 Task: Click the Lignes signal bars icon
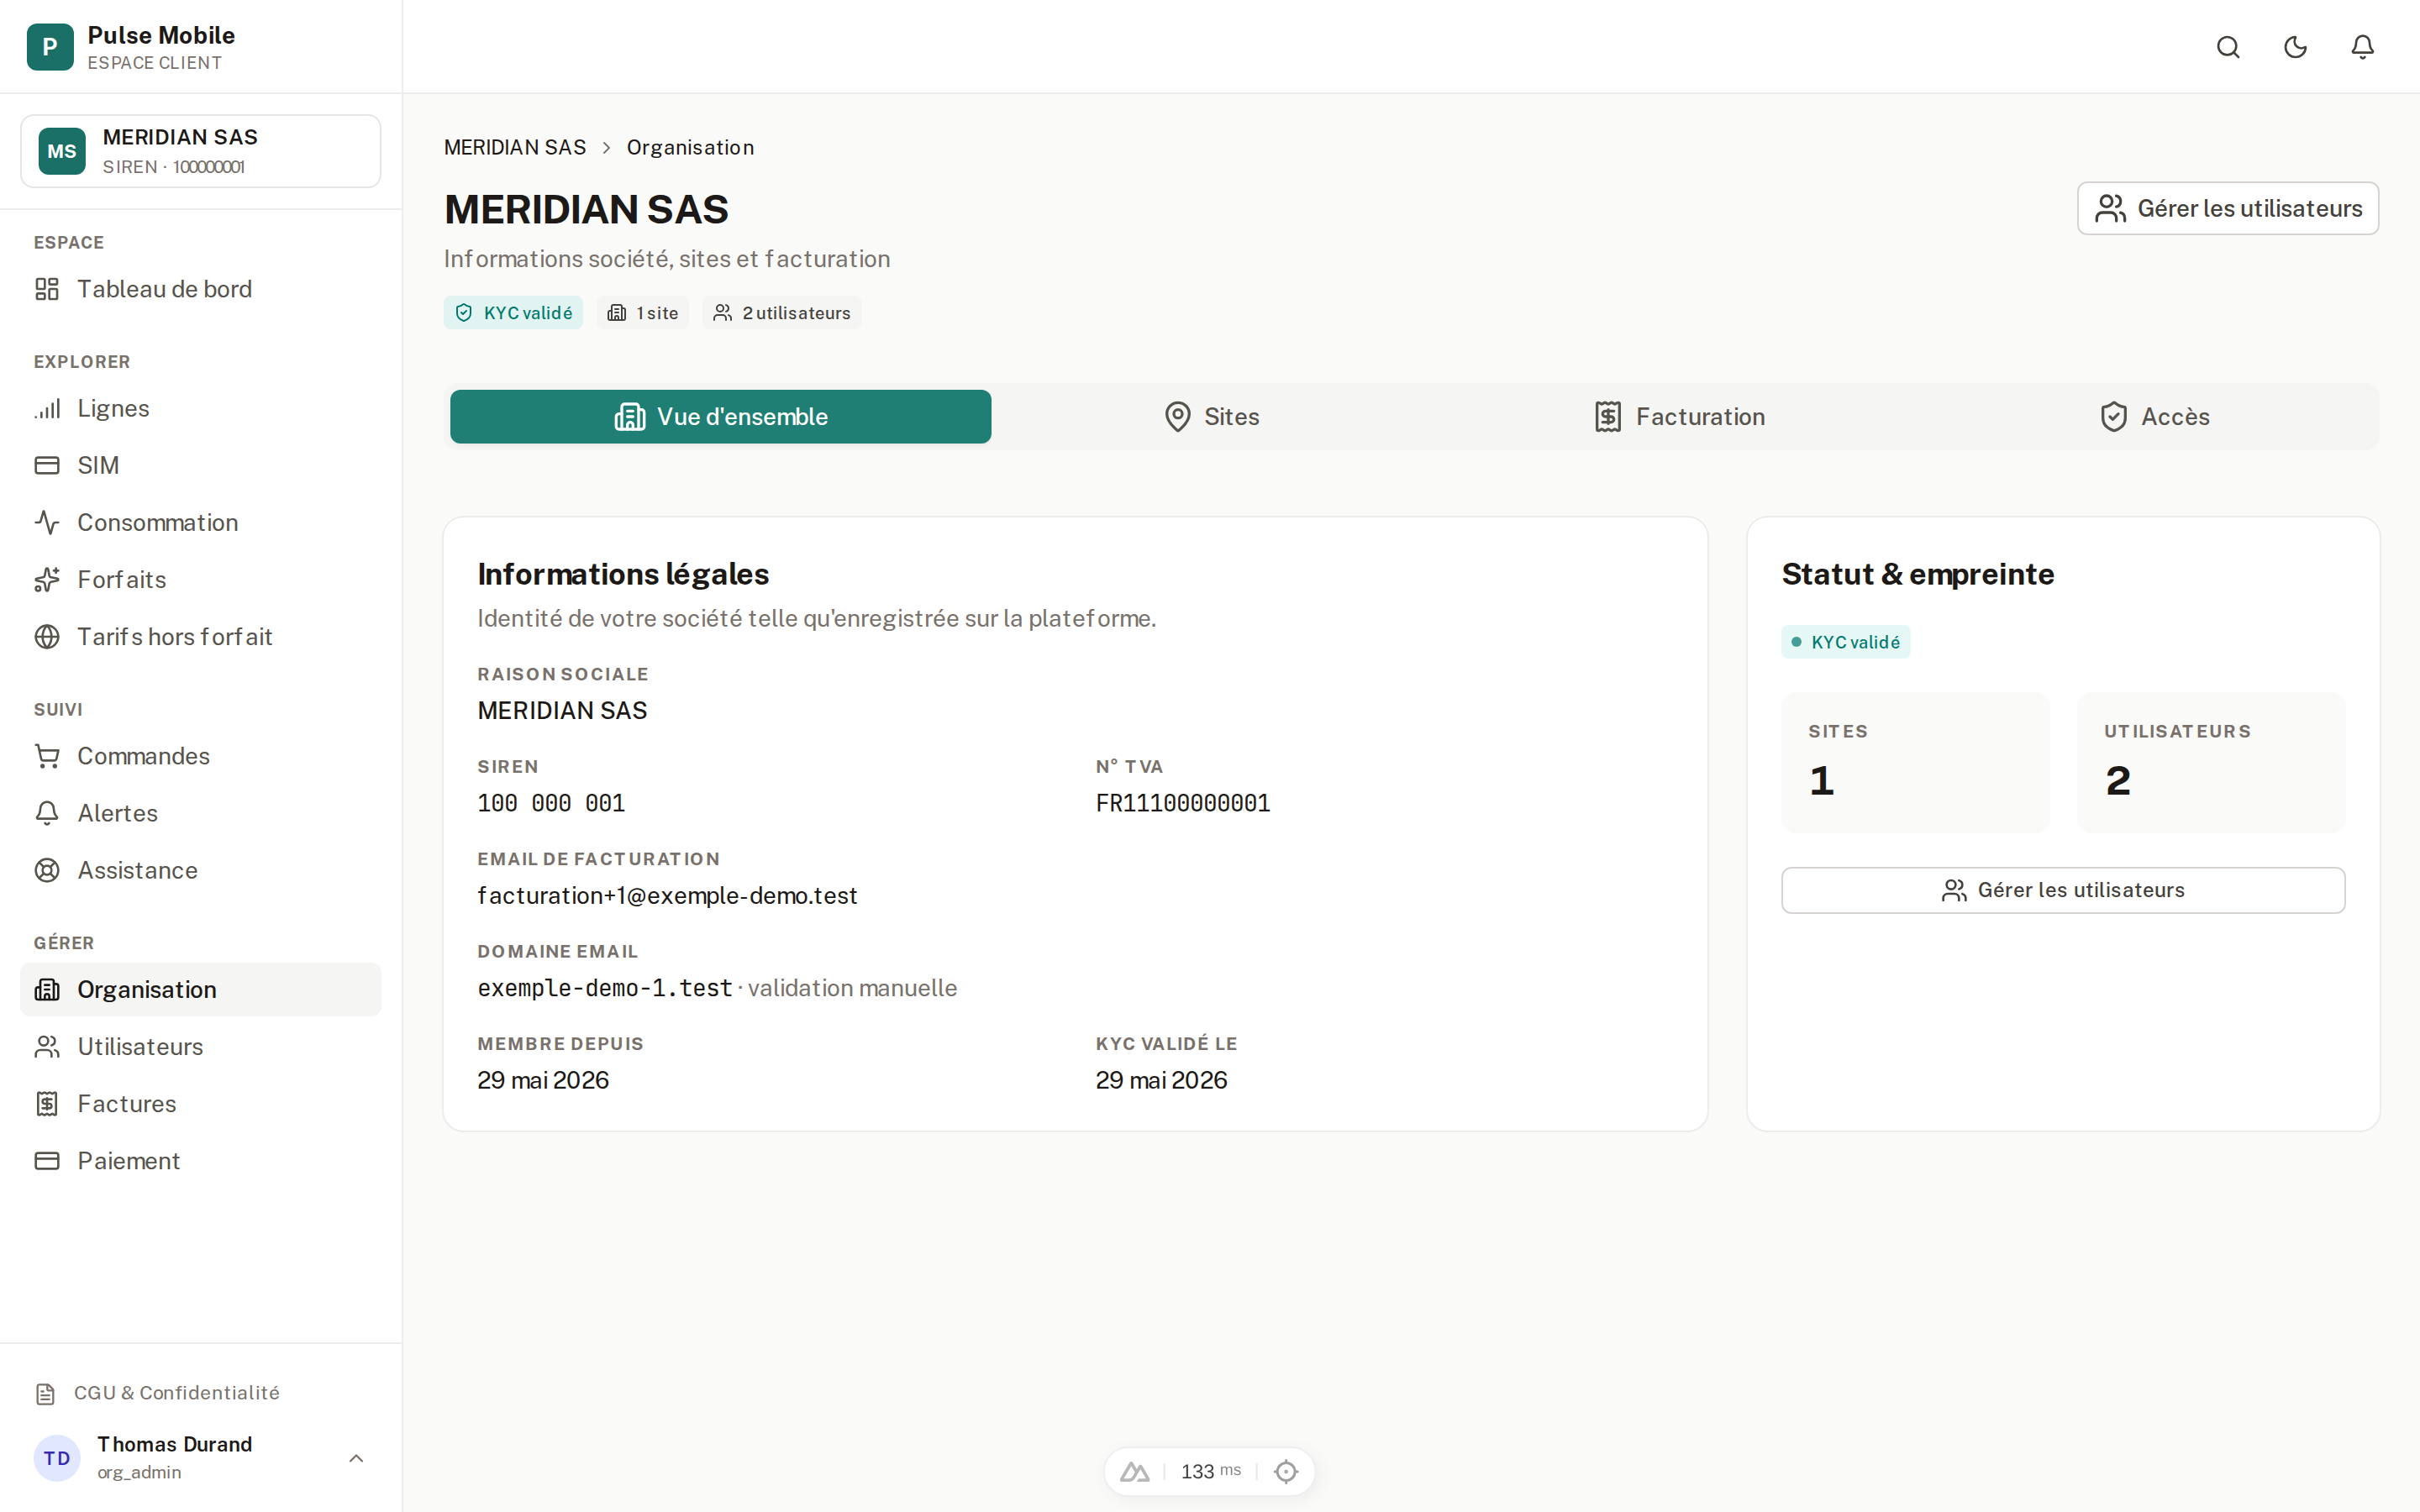(47, 408)
